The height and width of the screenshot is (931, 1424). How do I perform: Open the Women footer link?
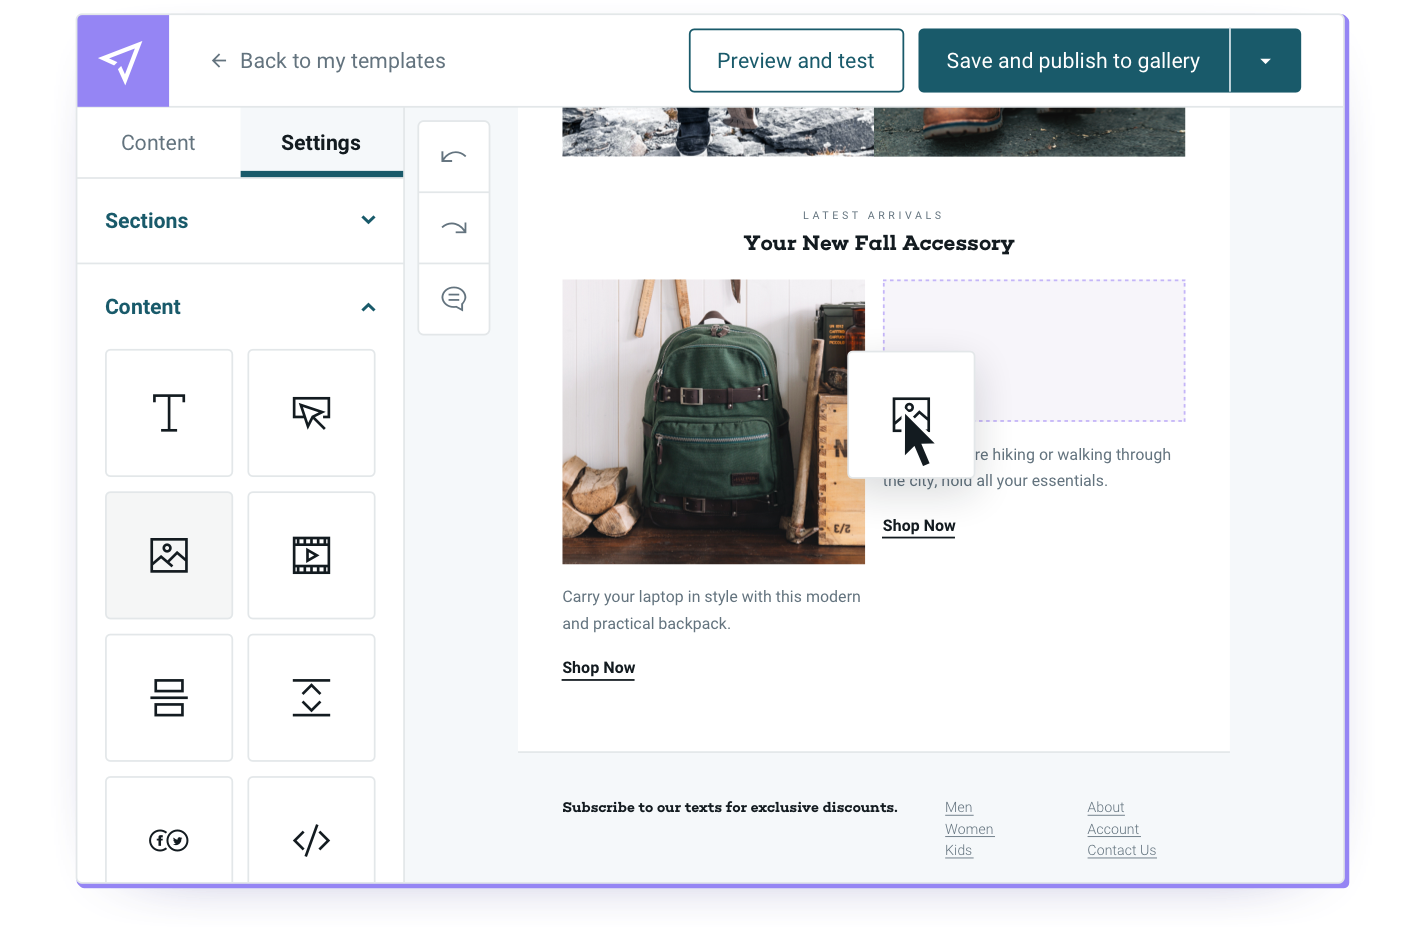(969, 829)
